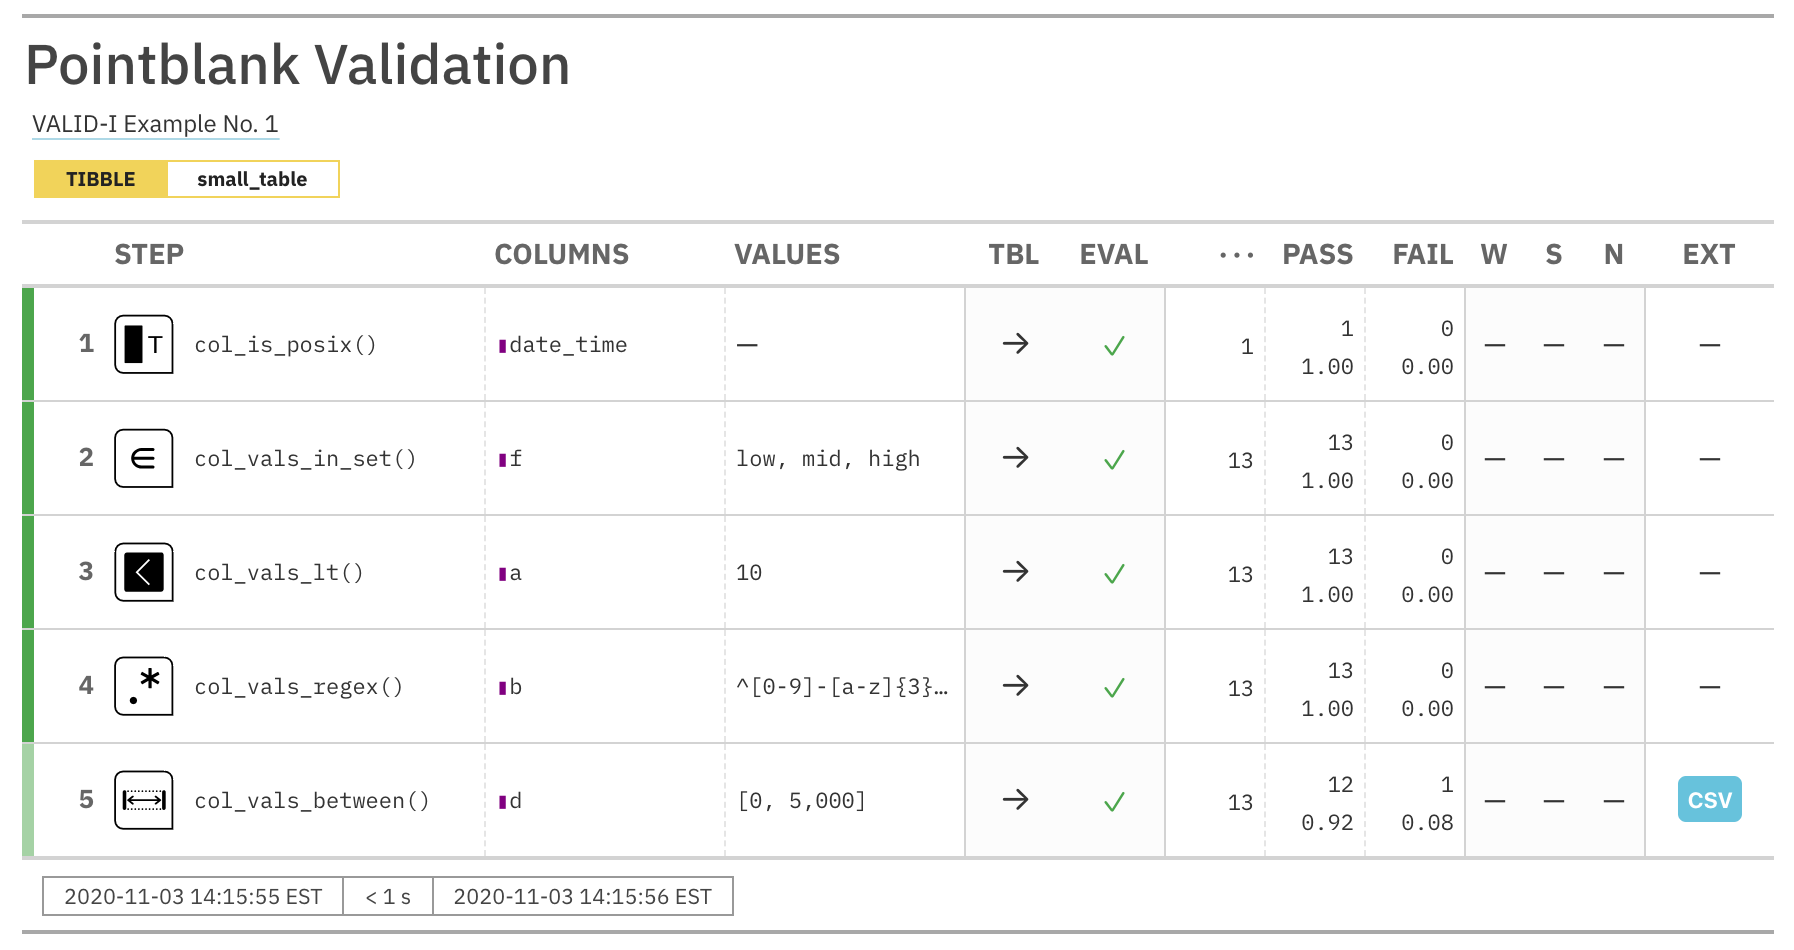Click the truncated regex value in step 4

coord(842,687)
